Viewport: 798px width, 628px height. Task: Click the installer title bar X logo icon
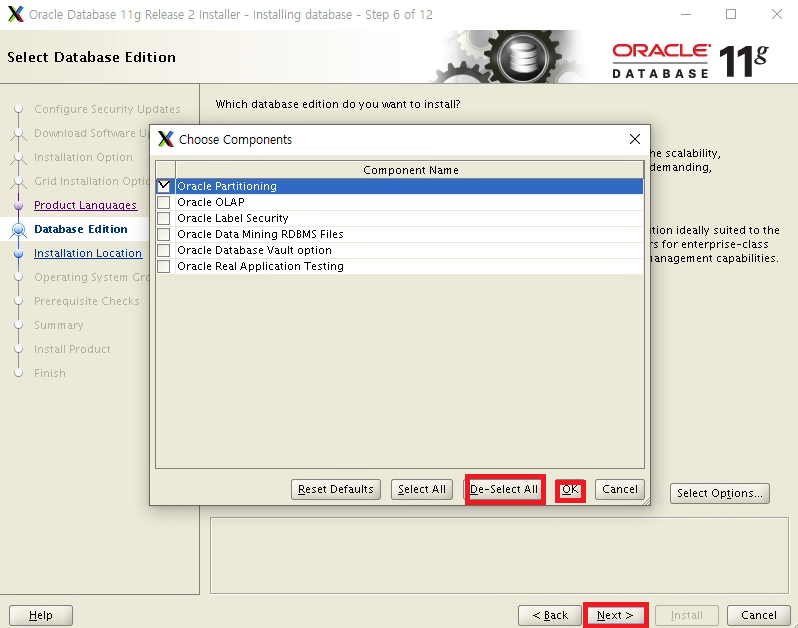pyautogui.click(x=16, y=14)
